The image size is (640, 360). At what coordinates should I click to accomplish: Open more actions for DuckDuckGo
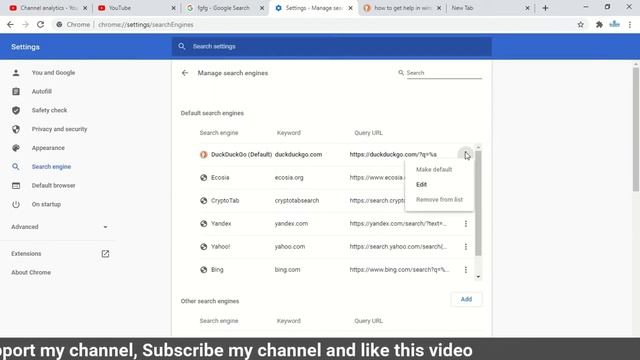click(465, 154)
